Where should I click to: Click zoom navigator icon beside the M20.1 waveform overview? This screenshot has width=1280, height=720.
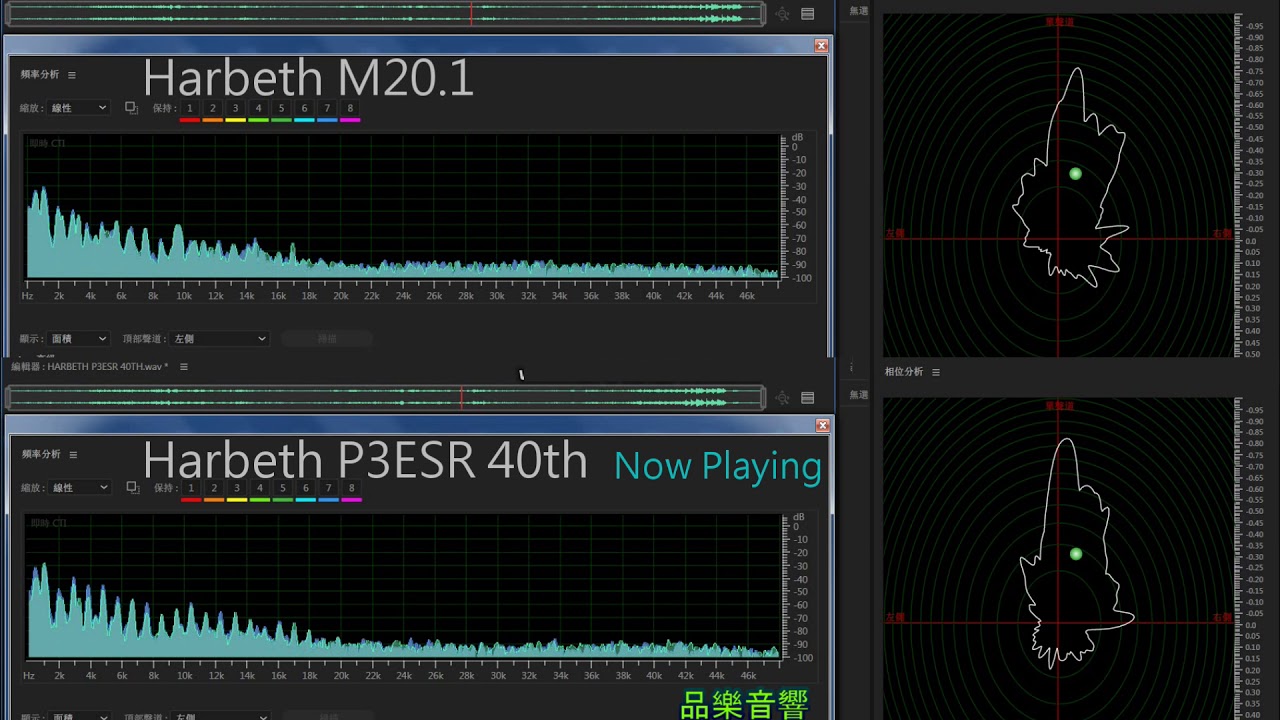click(783, 14)
